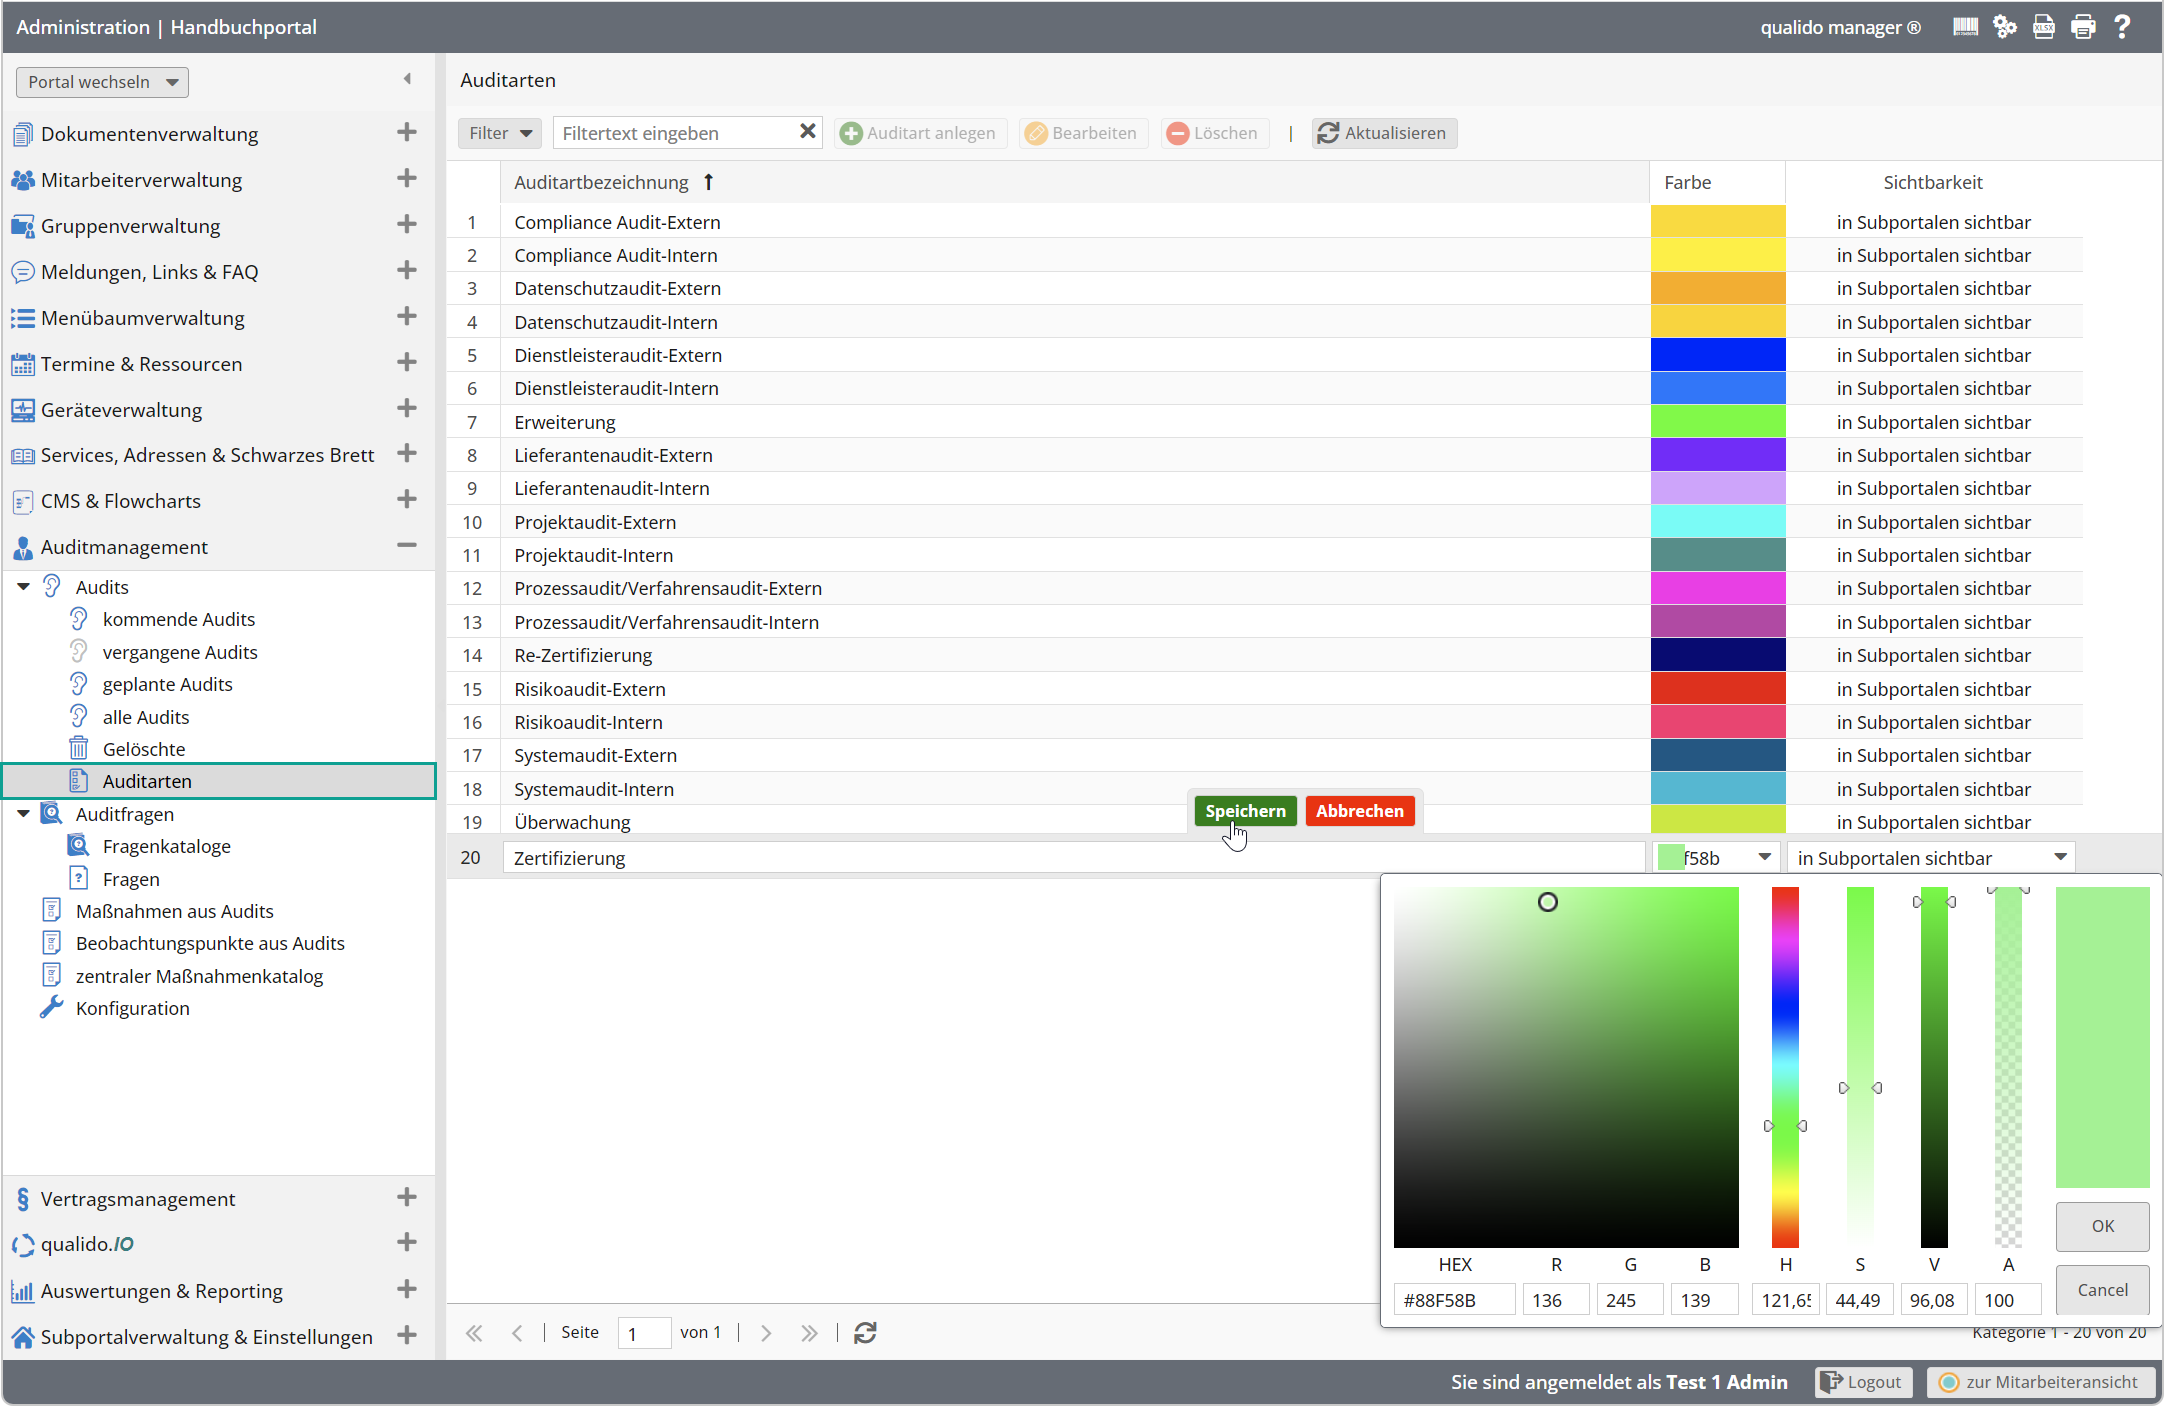
Task: Click the Speichern button
Action: point(1245,811)
